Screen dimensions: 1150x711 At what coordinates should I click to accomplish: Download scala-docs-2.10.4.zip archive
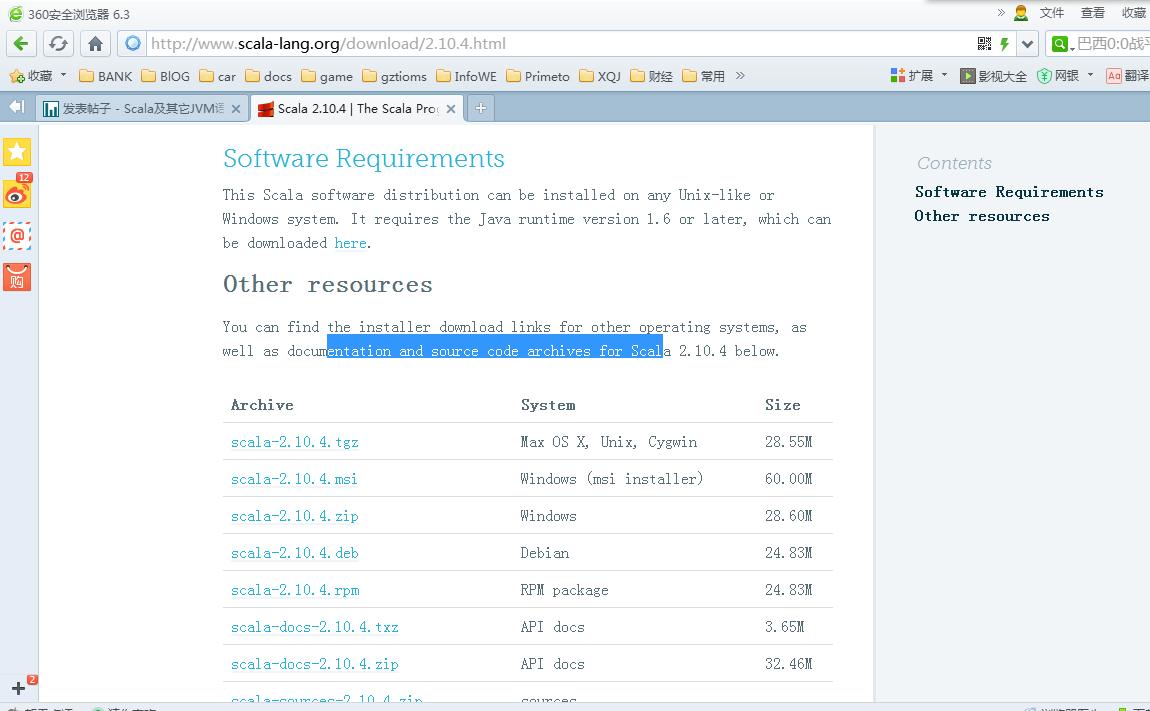point(315,664)
